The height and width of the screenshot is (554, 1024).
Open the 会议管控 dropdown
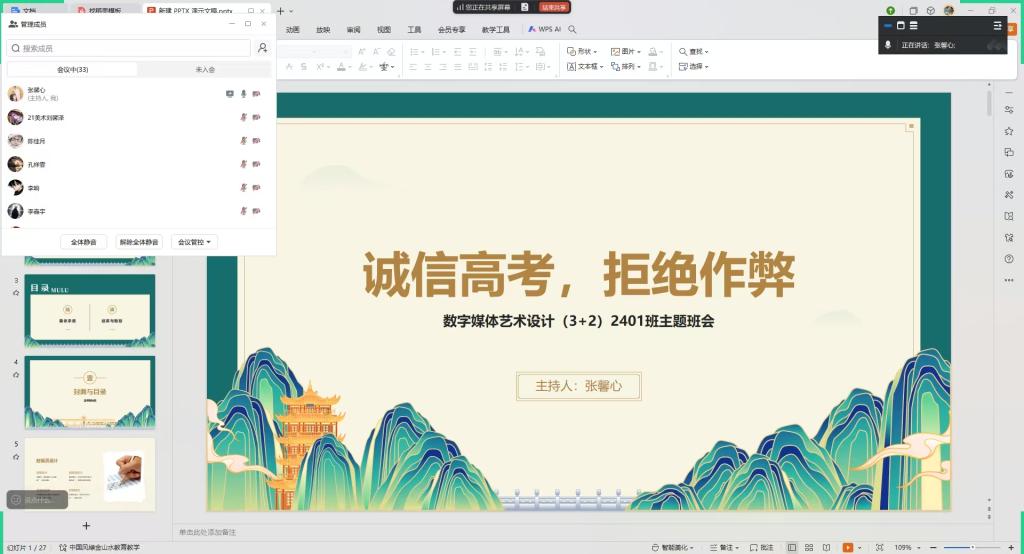pos(194,242)
